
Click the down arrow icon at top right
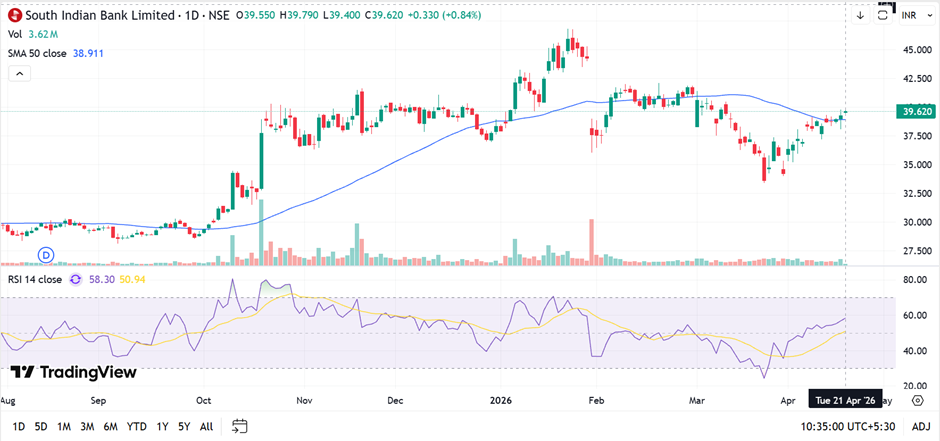click(x=860, y=15)
